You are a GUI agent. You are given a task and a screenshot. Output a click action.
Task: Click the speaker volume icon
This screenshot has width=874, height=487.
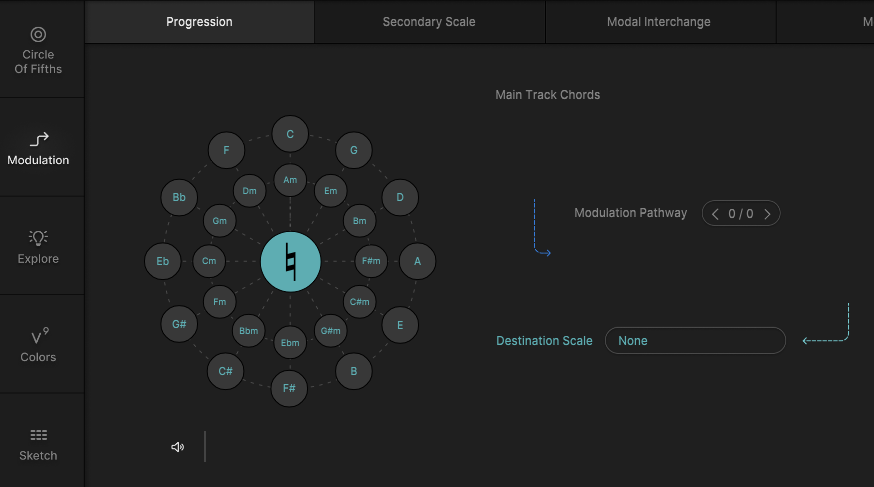178,447
